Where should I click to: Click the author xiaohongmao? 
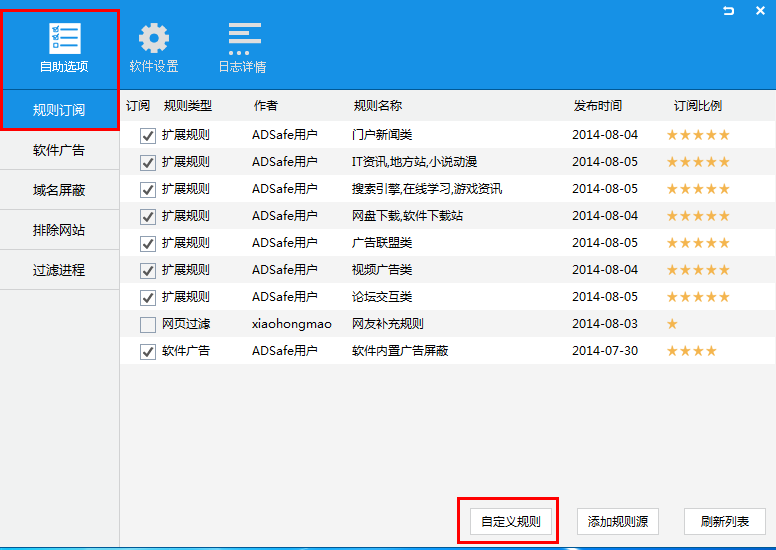click(291, 324)
